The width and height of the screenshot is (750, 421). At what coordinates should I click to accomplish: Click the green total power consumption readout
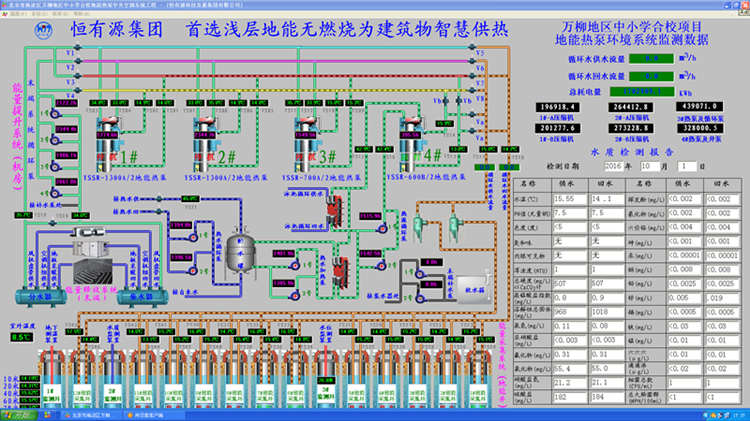pos(641,91)
